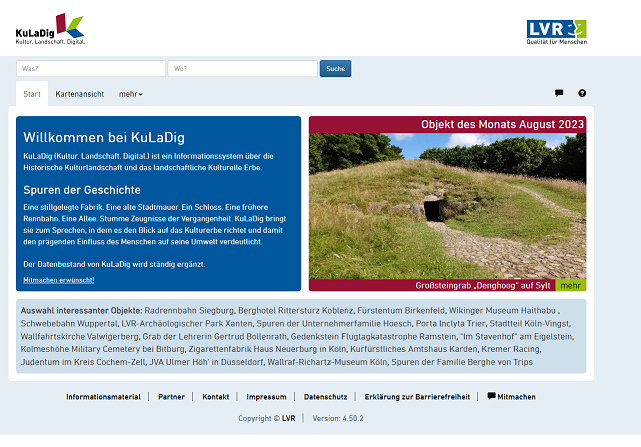Open Wallfahrtskirche Walwigerberg
Screen dimensions: 641x447
79,337
